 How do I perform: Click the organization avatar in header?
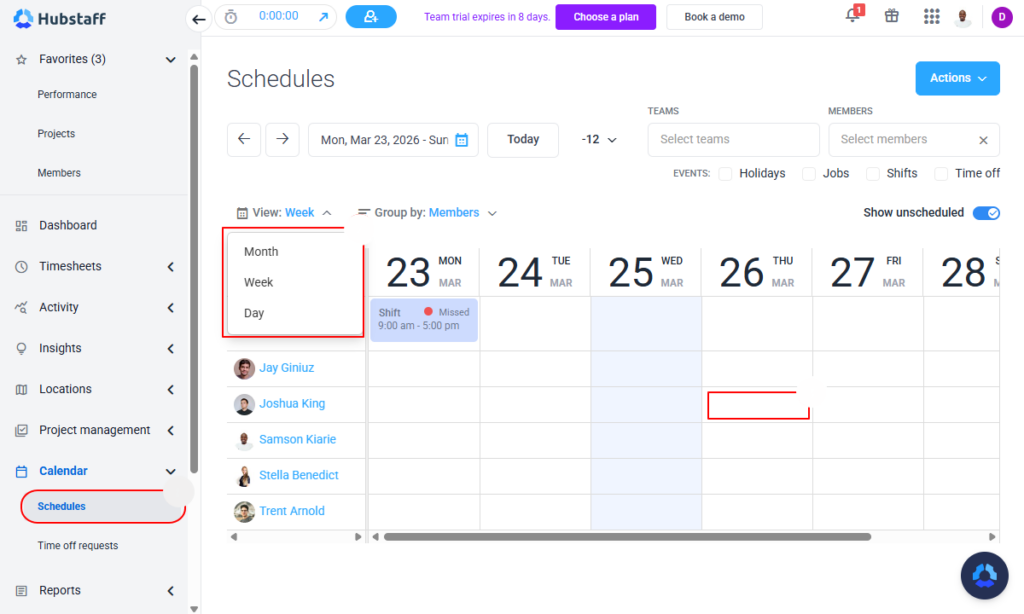[x=963, y=17]
